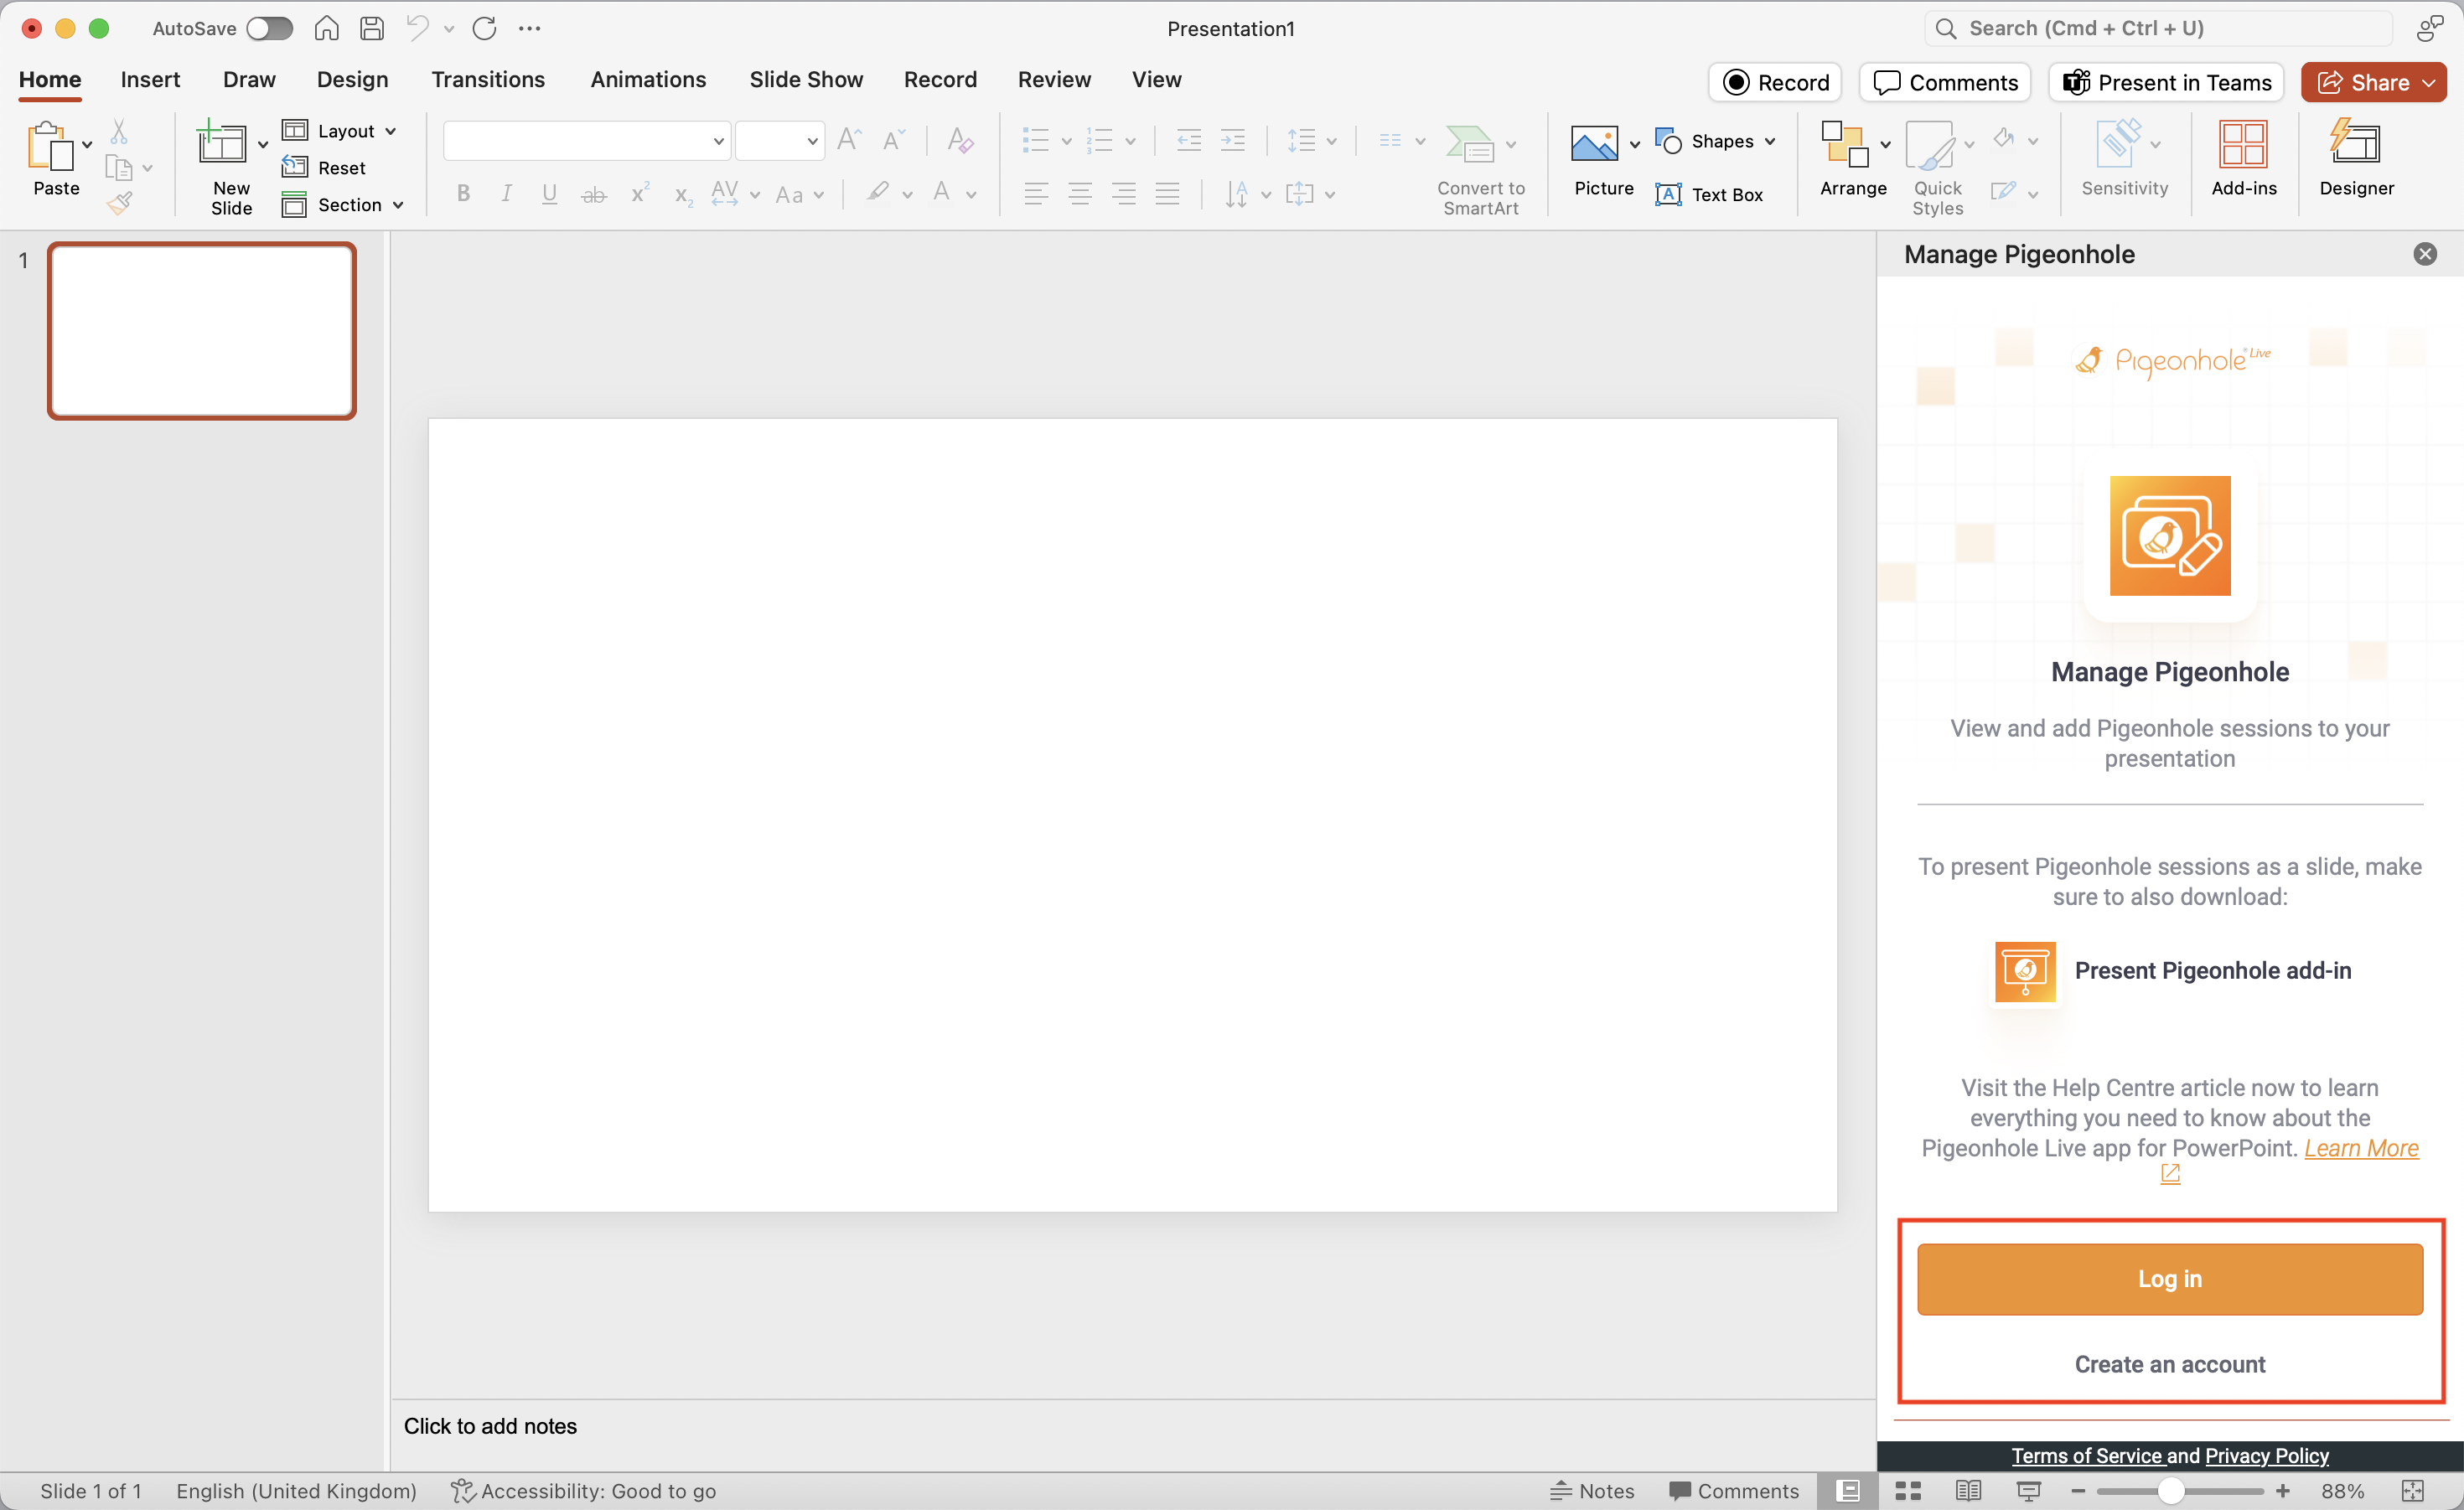Click the New Slide icon
This screenshot has height=1510, width=2464.
(x=222, y=143)
